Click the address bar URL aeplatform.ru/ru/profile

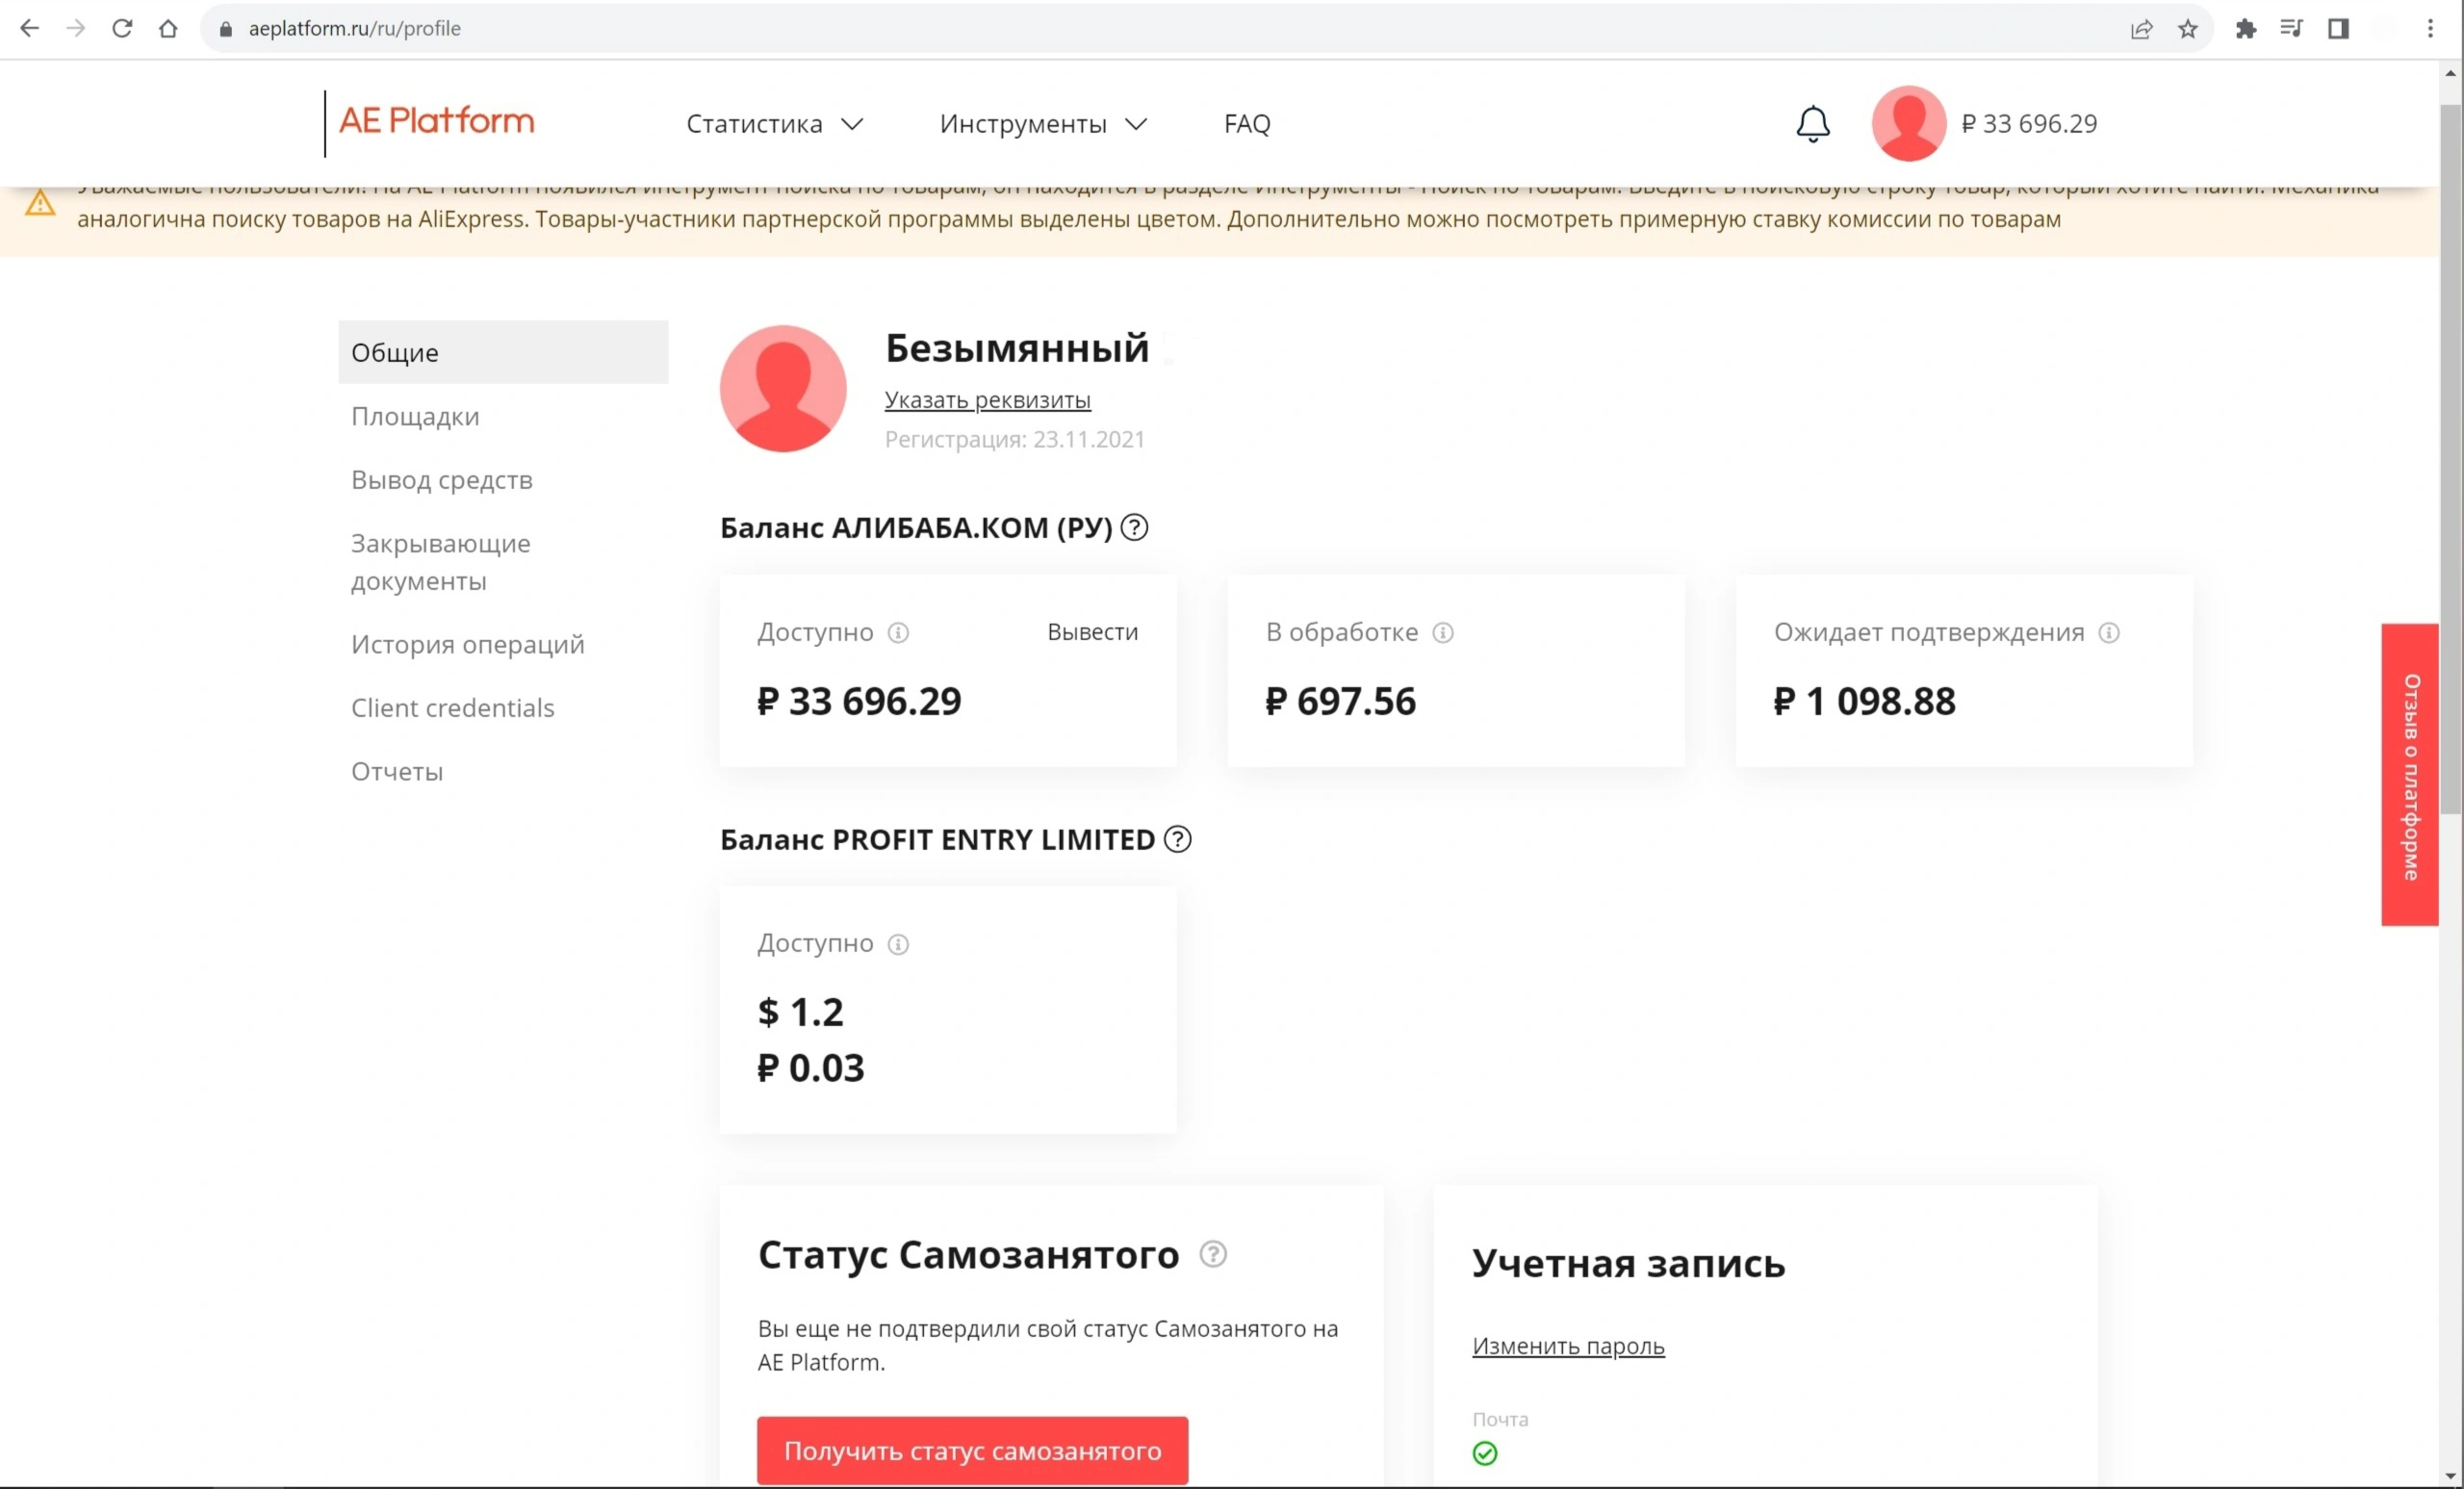point(355,29)
